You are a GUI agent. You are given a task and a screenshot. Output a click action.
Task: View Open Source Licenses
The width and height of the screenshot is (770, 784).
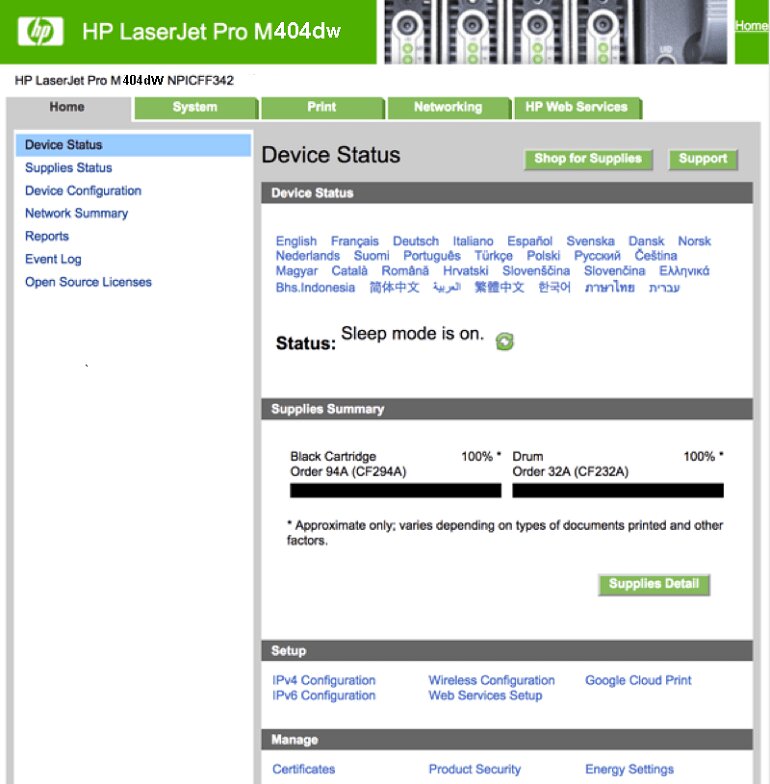pyautogui.click(x=88, y=282)
